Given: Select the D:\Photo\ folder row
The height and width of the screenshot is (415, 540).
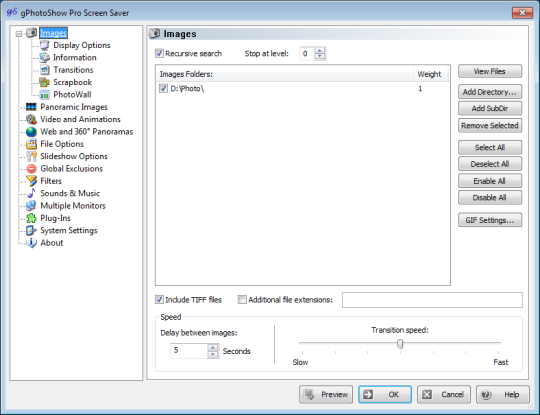Looking at the screenshot, I should 303,89.
